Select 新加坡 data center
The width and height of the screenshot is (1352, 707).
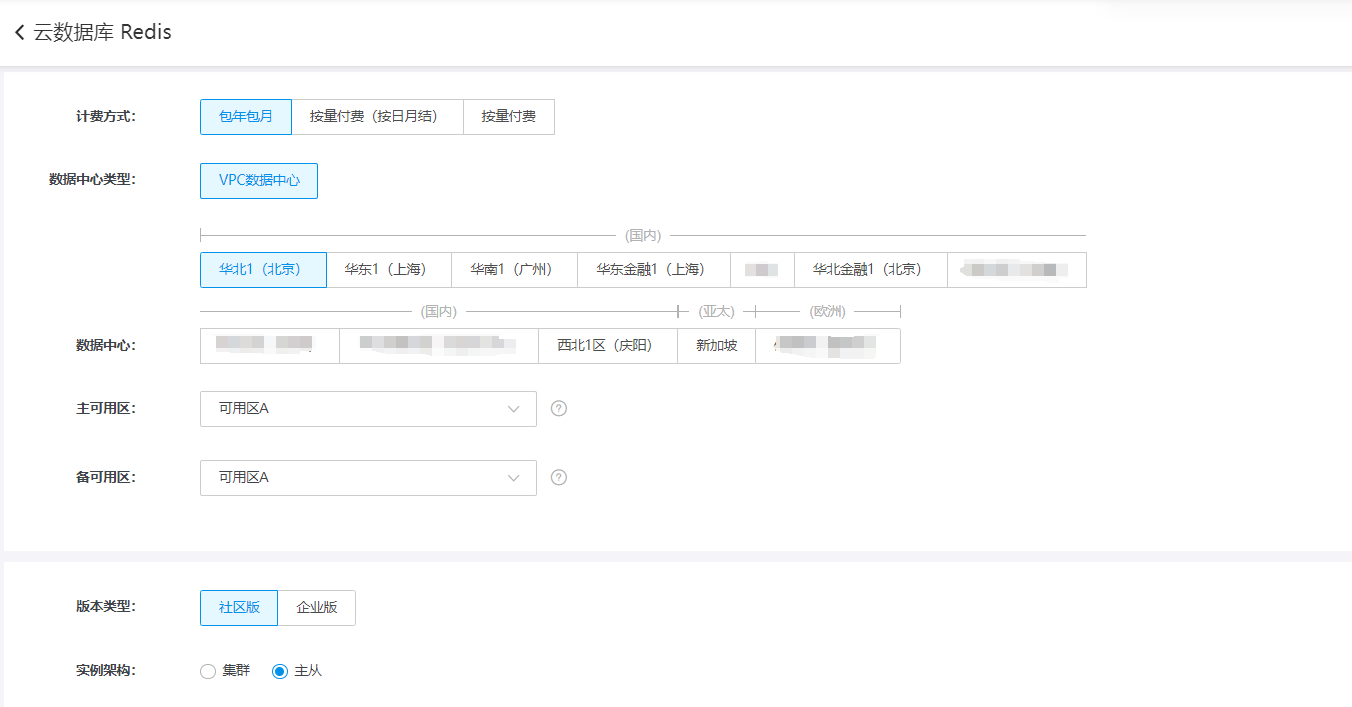click(x=716, y=345)
